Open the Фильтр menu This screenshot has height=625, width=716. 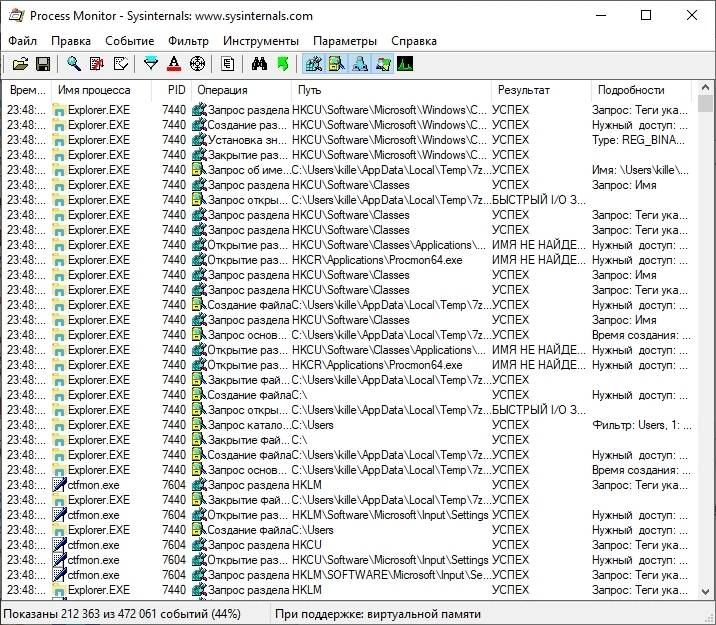pos(188,41)
